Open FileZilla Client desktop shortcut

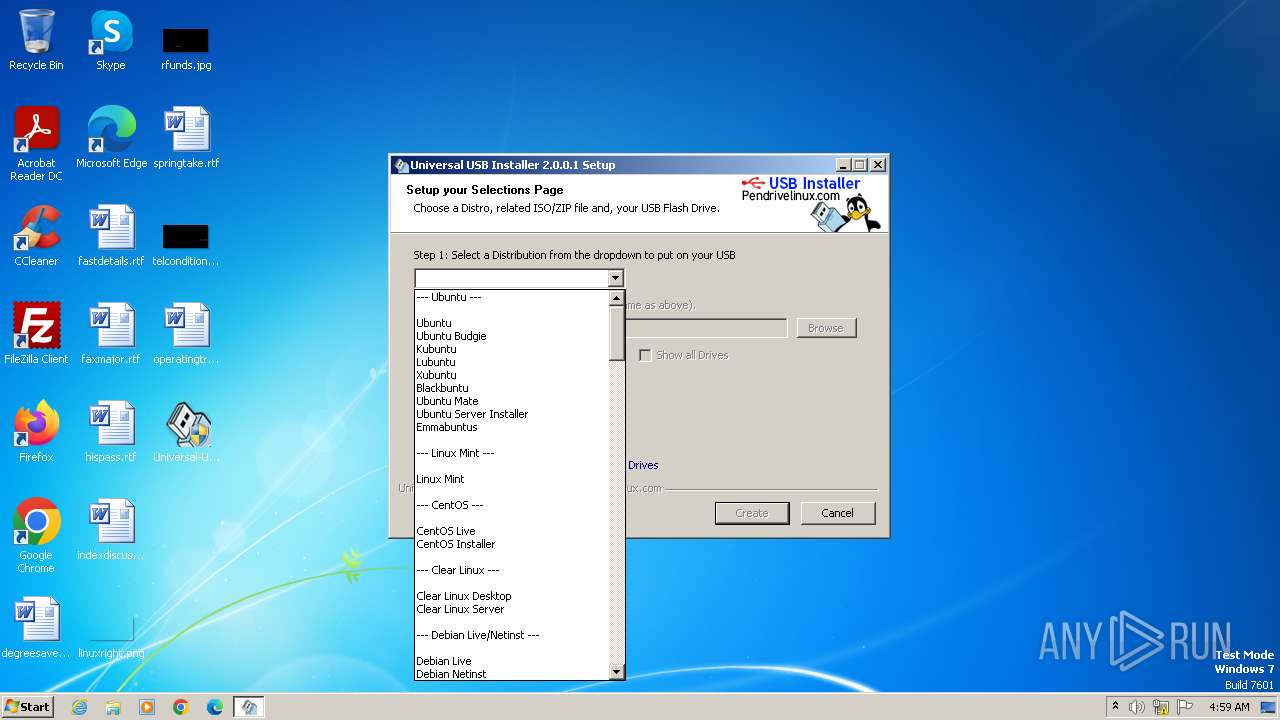coord(36,334)
